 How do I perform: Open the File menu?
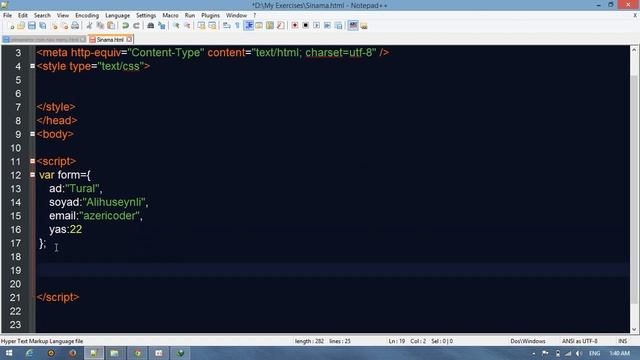[x=7, y=16]
